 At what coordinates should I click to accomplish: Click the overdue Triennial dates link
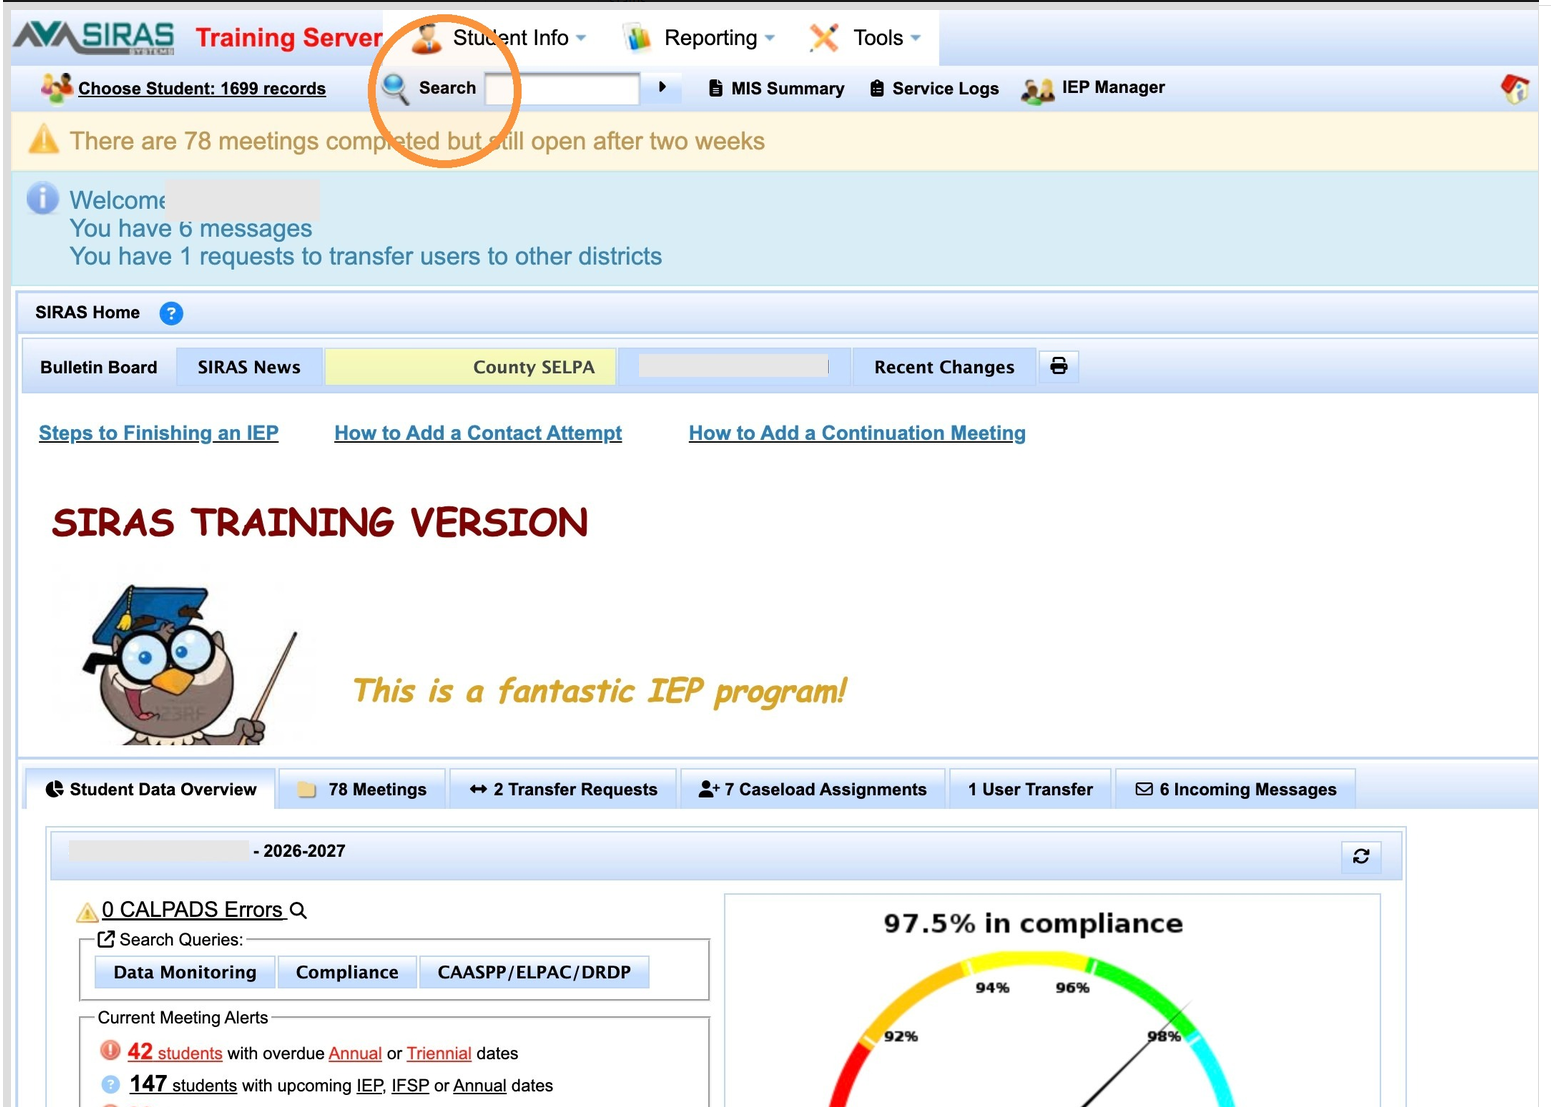(439, 1053)
